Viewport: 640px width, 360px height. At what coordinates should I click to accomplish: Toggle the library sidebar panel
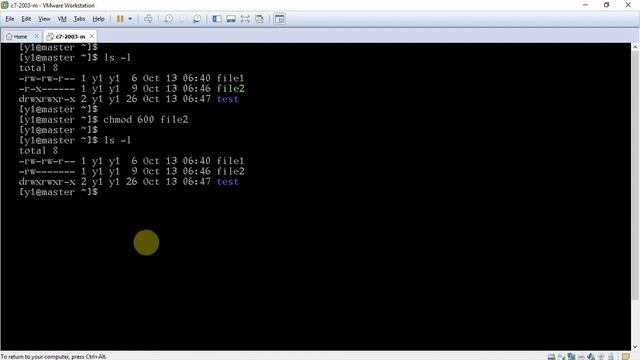pyautogui.click(x=217, y=19)
